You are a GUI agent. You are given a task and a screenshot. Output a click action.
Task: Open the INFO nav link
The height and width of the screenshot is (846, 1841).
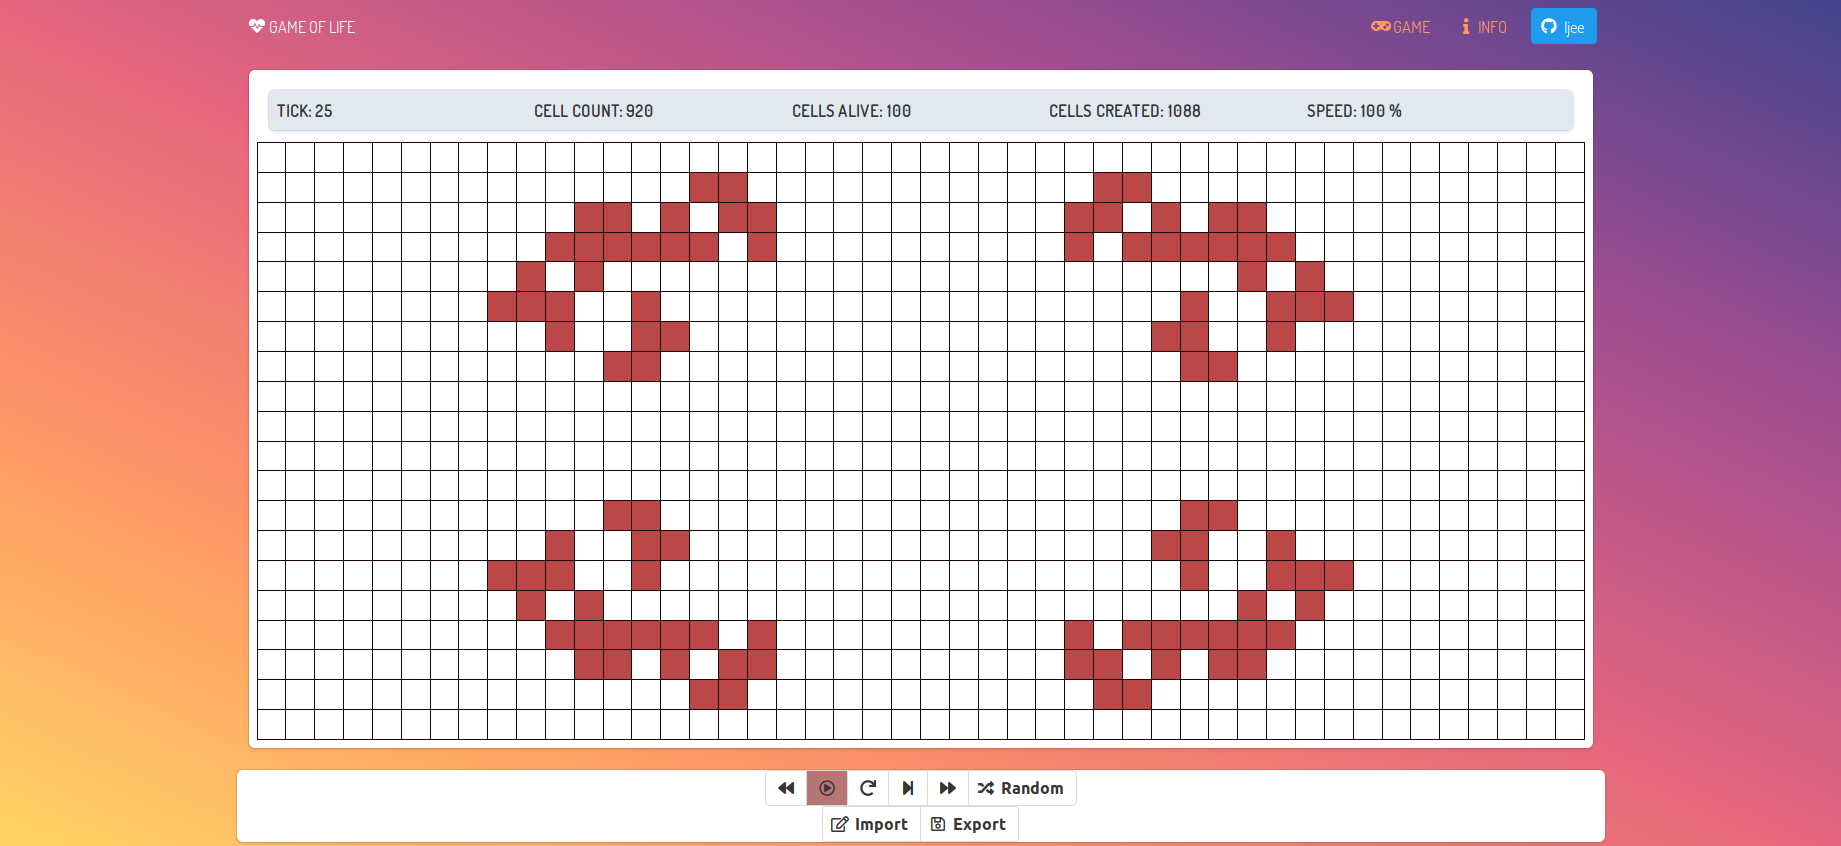click(1484, 27)
